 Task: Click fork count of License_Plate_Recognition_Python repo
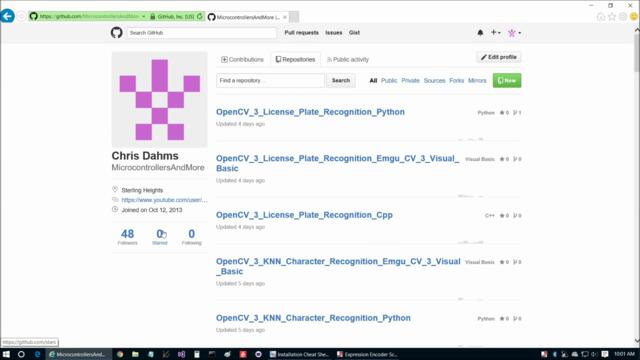[x=517, y=113]
